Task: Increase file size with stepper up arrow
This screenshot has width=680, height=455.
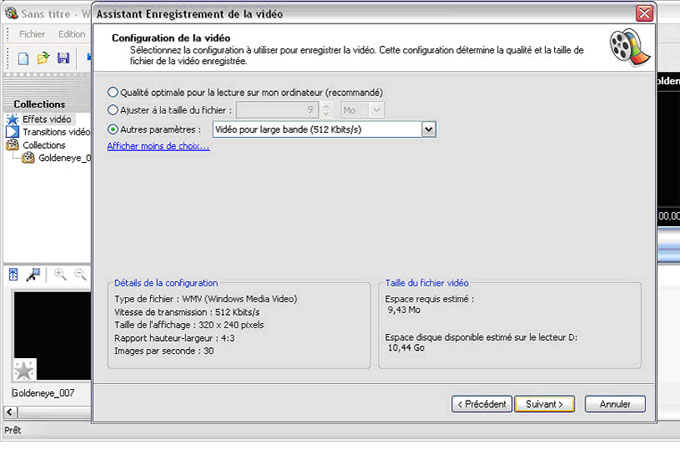Action: click(x=327, y=106)
